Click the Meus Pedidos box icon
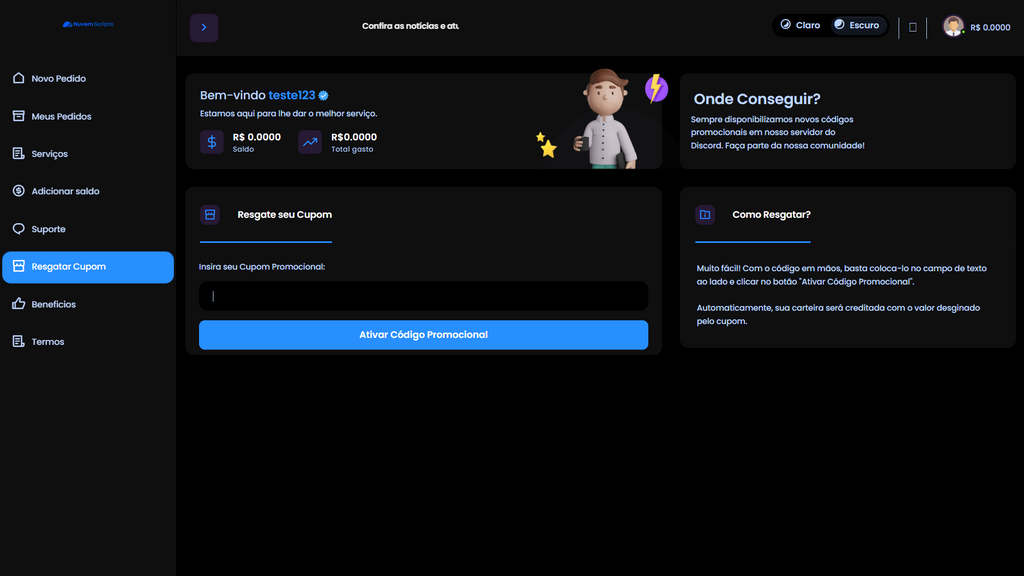The image size is (1024, 576). [x=18, y=116]
